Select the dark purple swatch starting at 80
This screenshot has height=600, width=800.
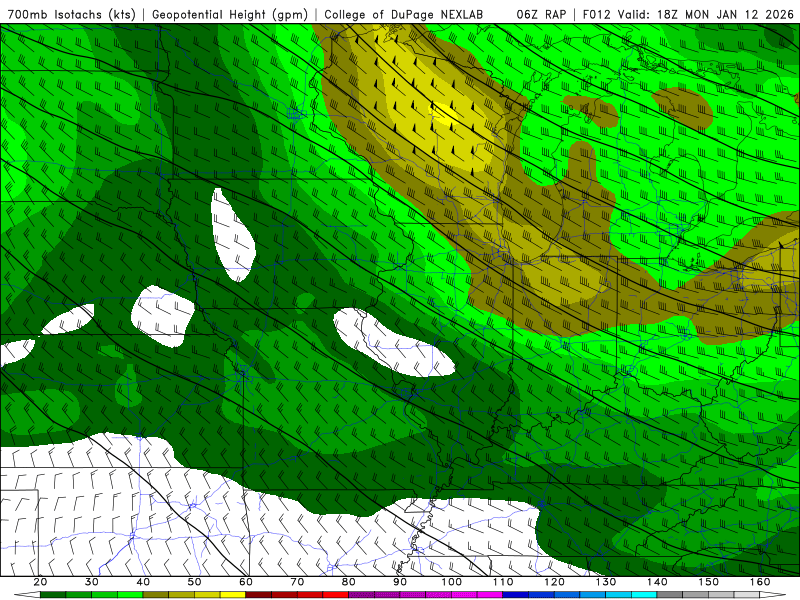[361, 595]
